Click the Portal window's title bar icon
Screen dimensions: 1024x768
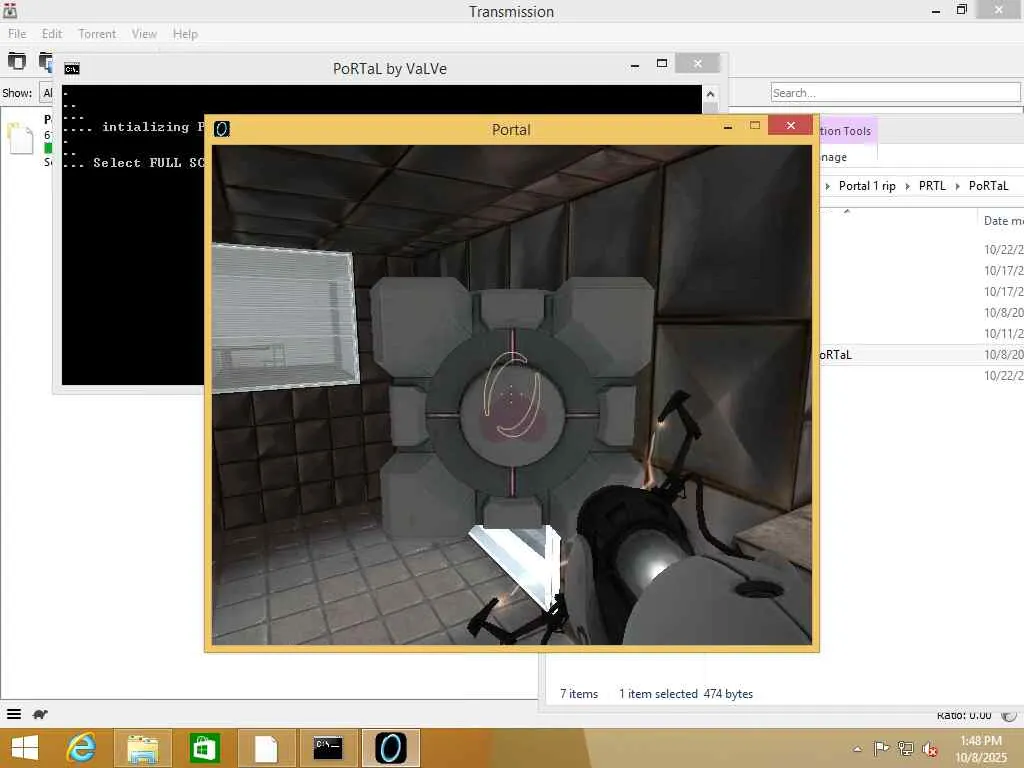(x=222, y=129)
